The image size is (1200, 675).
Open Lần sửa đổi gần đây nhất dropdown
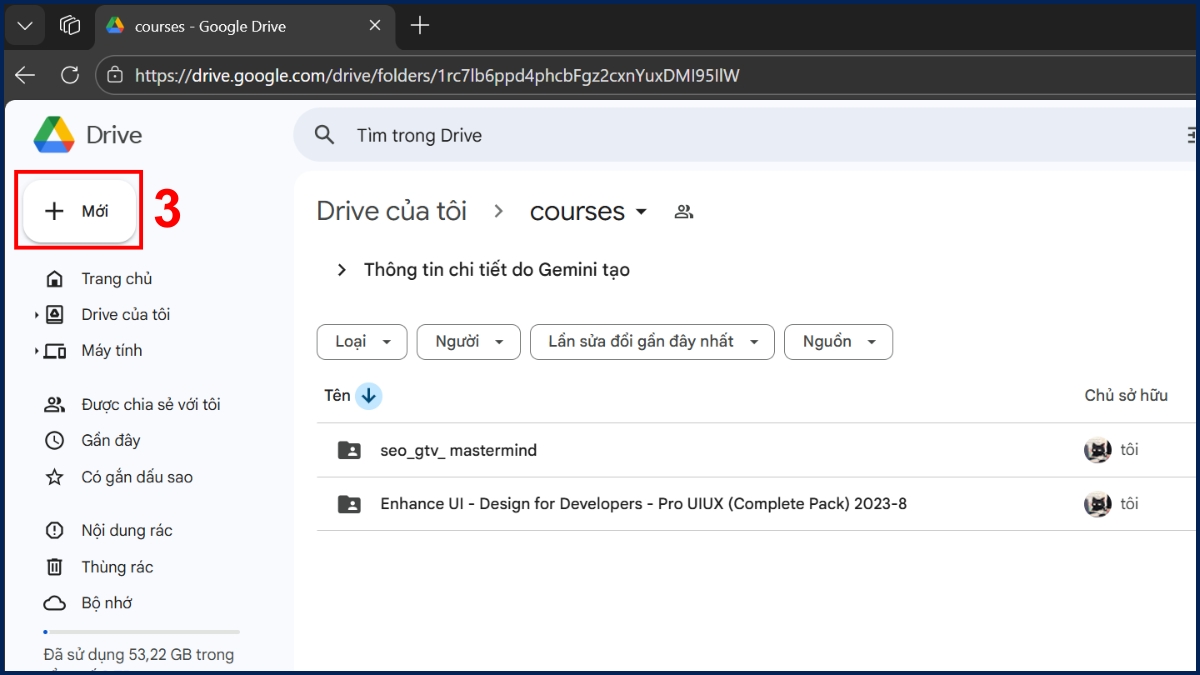tap(652, 342)
